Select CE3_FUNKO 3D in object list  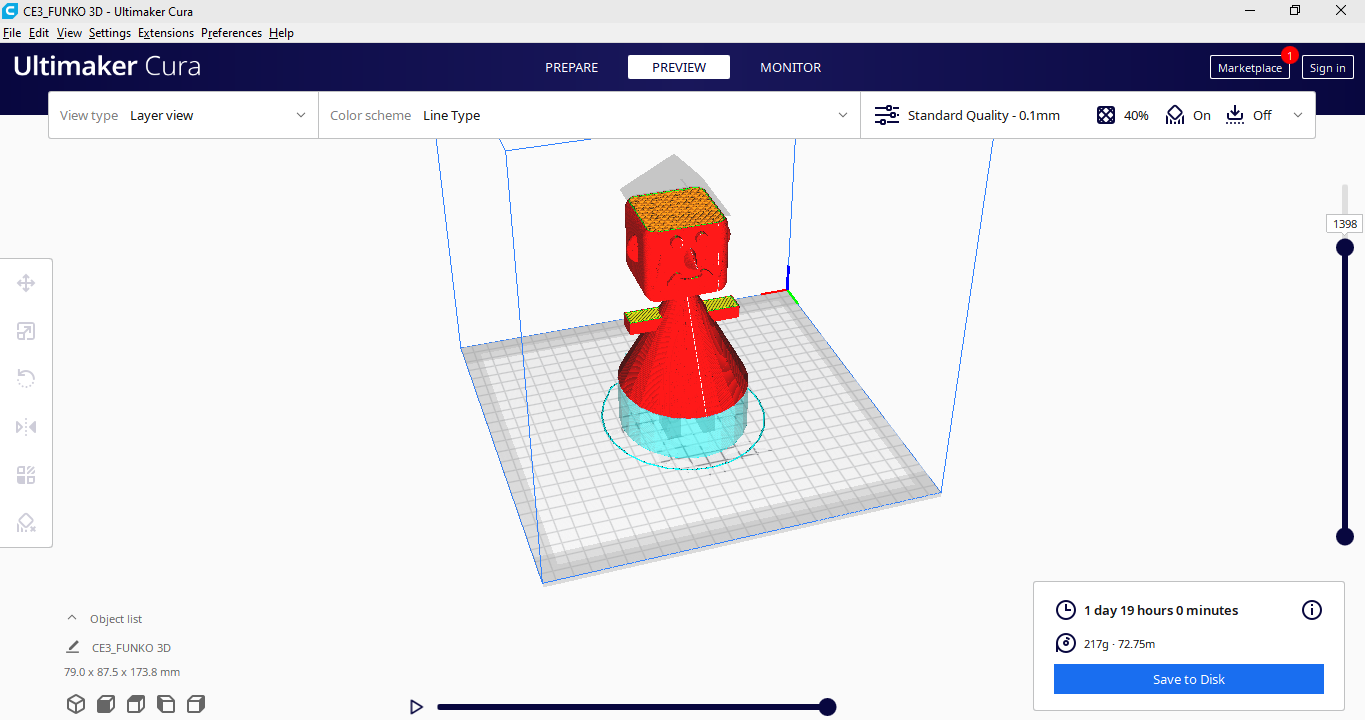point(131,647)
